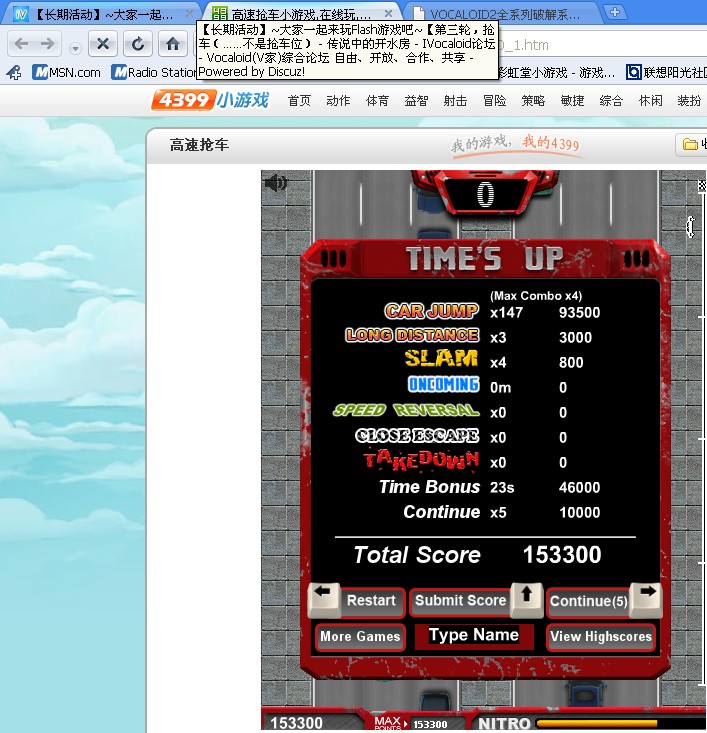Close the 长期活动 tab
The height and width of the screenshot is (733, 707).
[x=189, y=13]
